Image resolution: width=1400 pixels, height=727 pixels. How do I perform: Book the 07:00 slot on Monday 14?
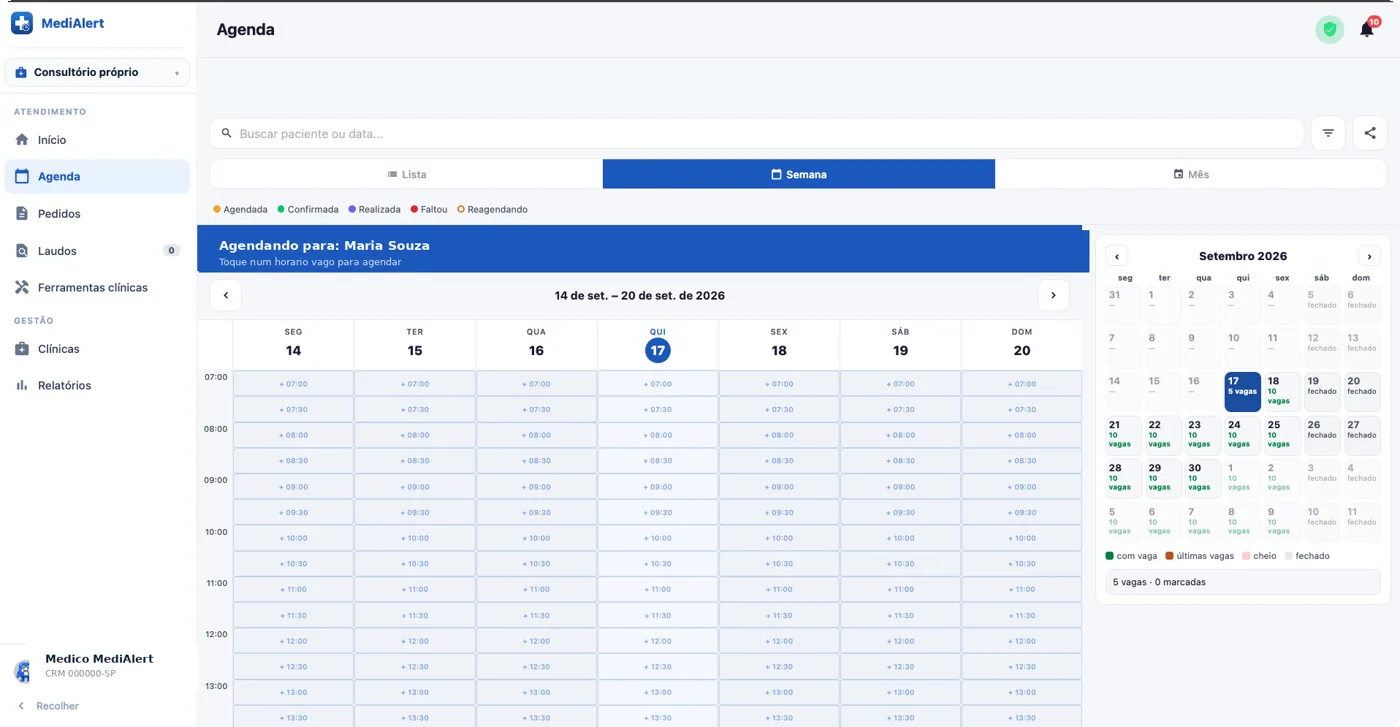pos(294,384)
